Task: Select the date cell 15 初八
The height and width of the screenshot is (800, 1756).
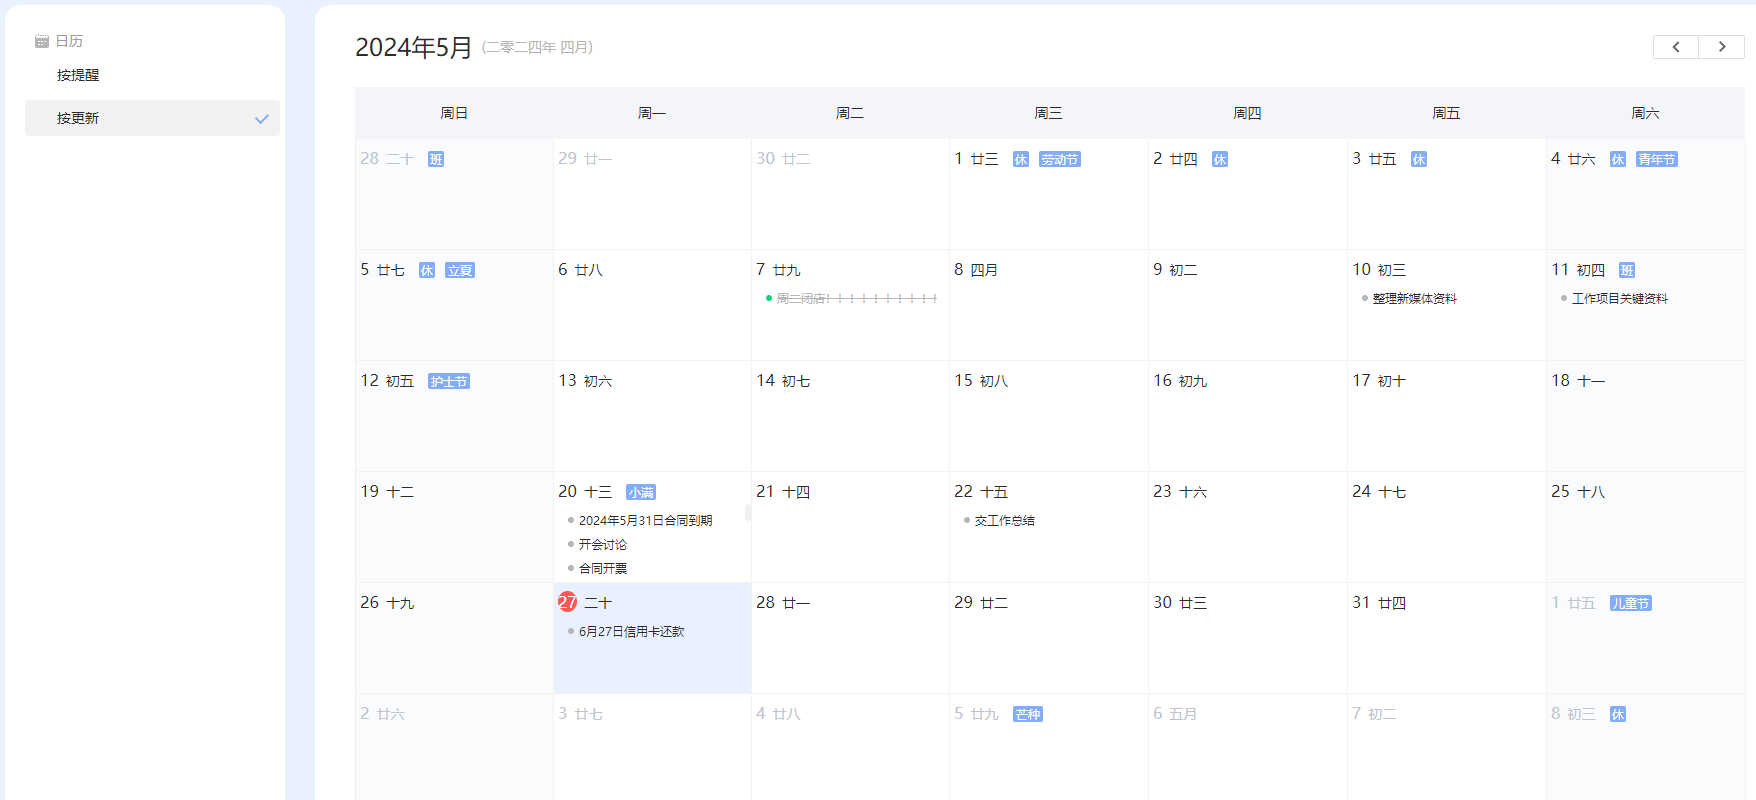Action: pos(1048,416)
